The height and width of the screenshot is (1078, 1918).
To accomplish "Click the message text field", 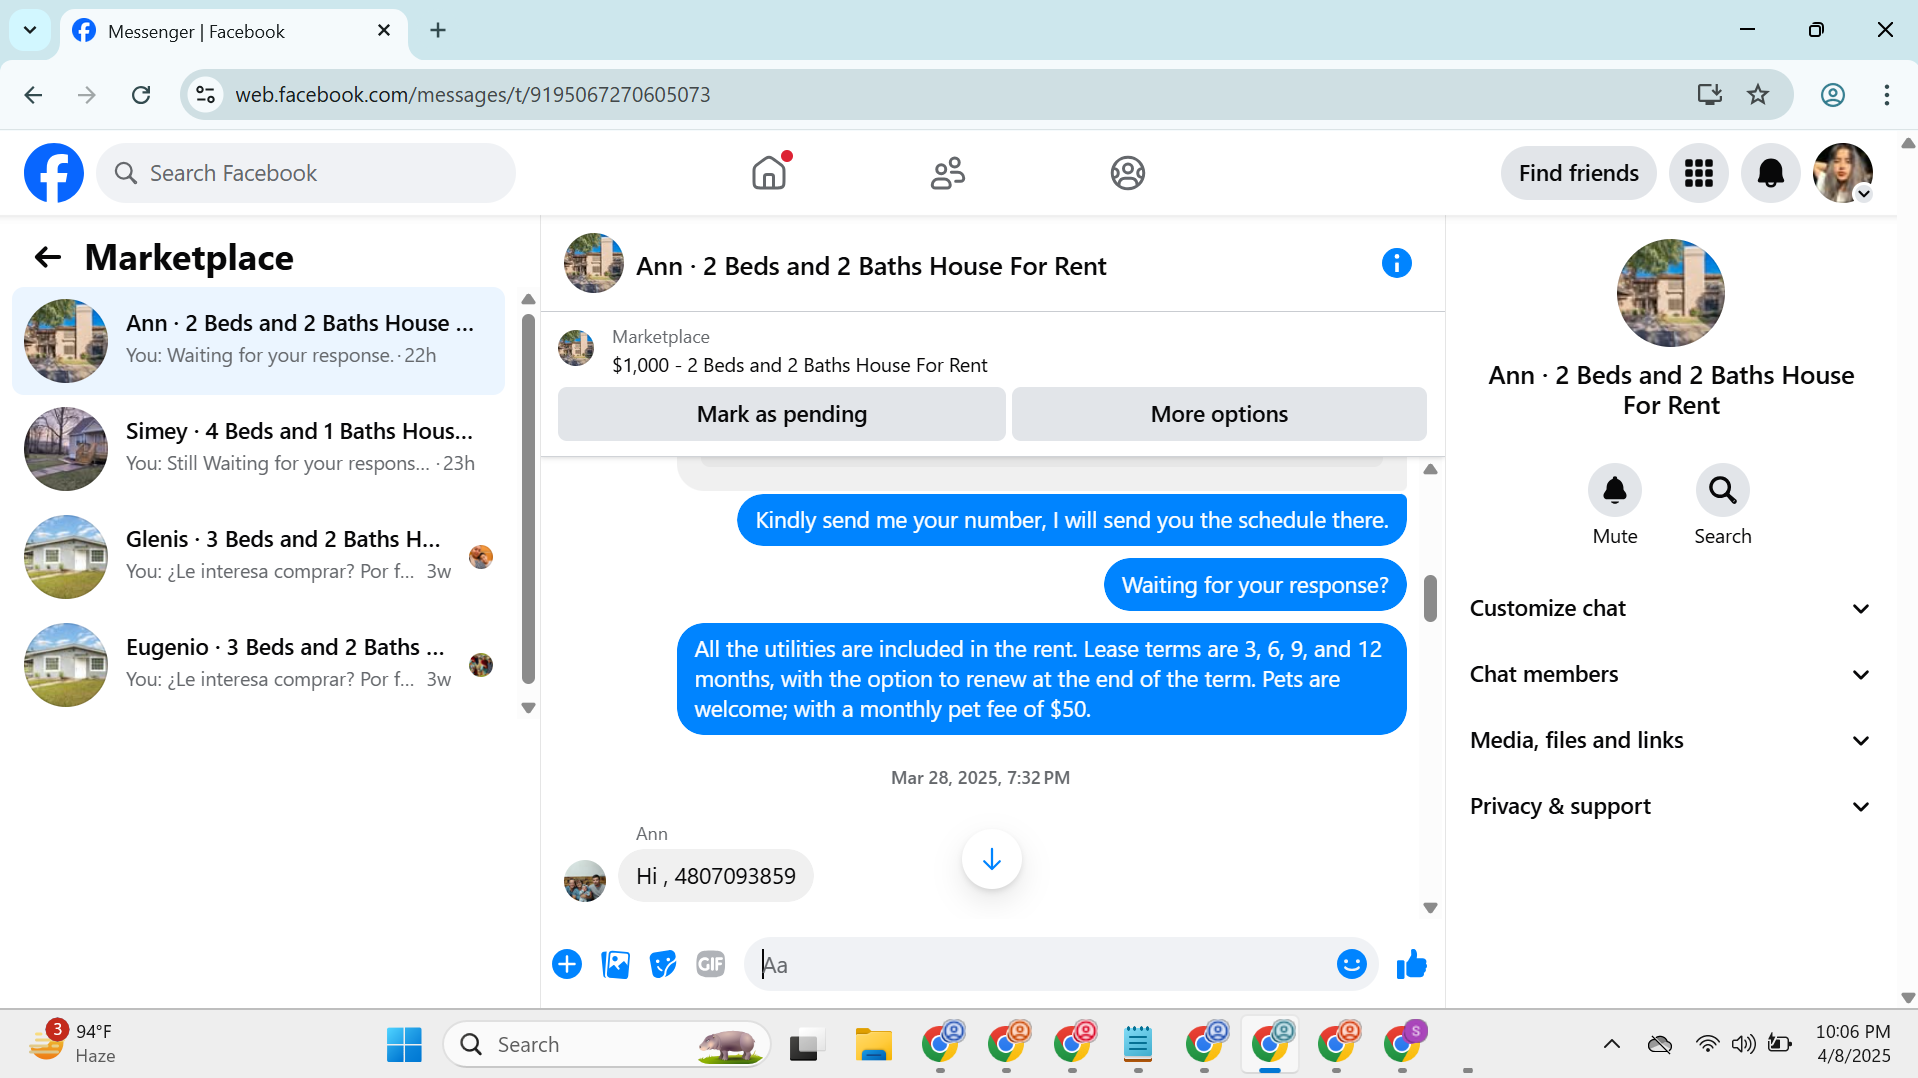I will point(1040,964).
